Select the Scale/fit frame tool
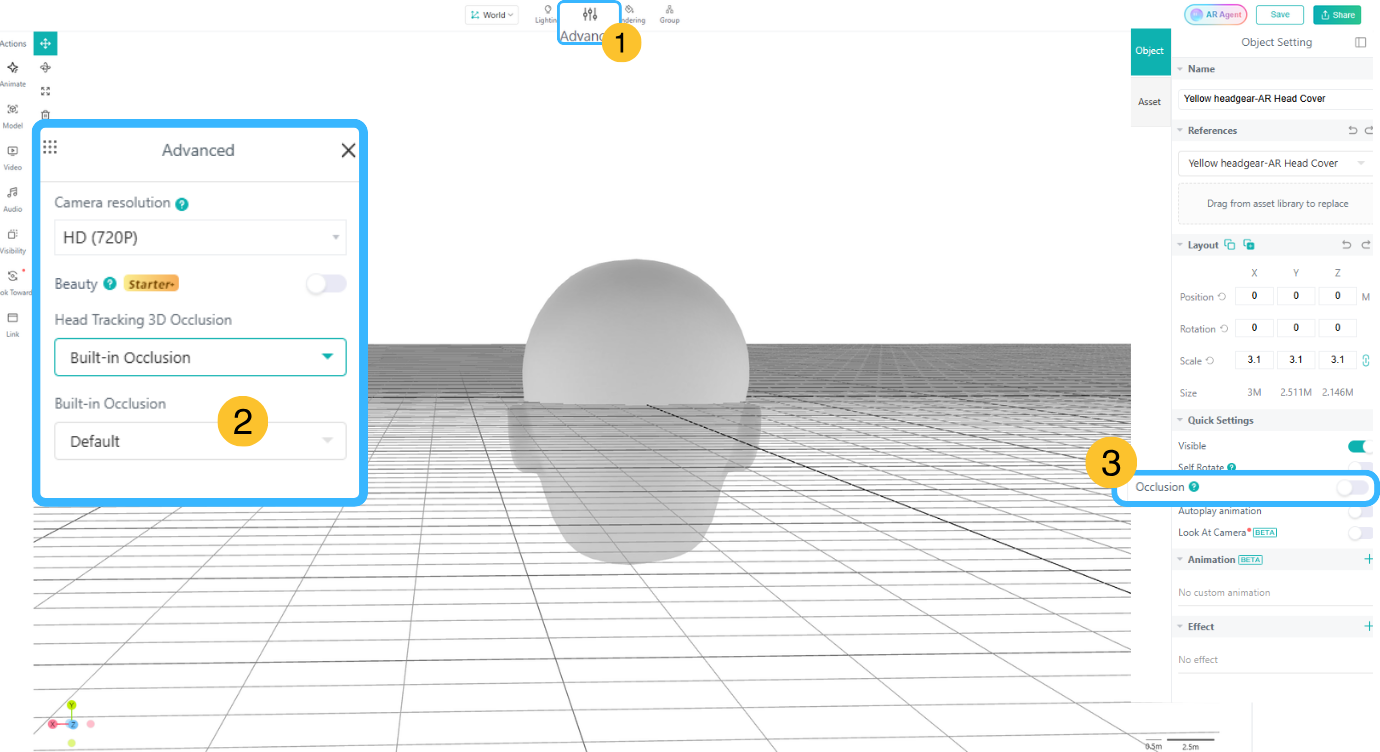This screenshot has height=752, width=1380. (45, 91)
